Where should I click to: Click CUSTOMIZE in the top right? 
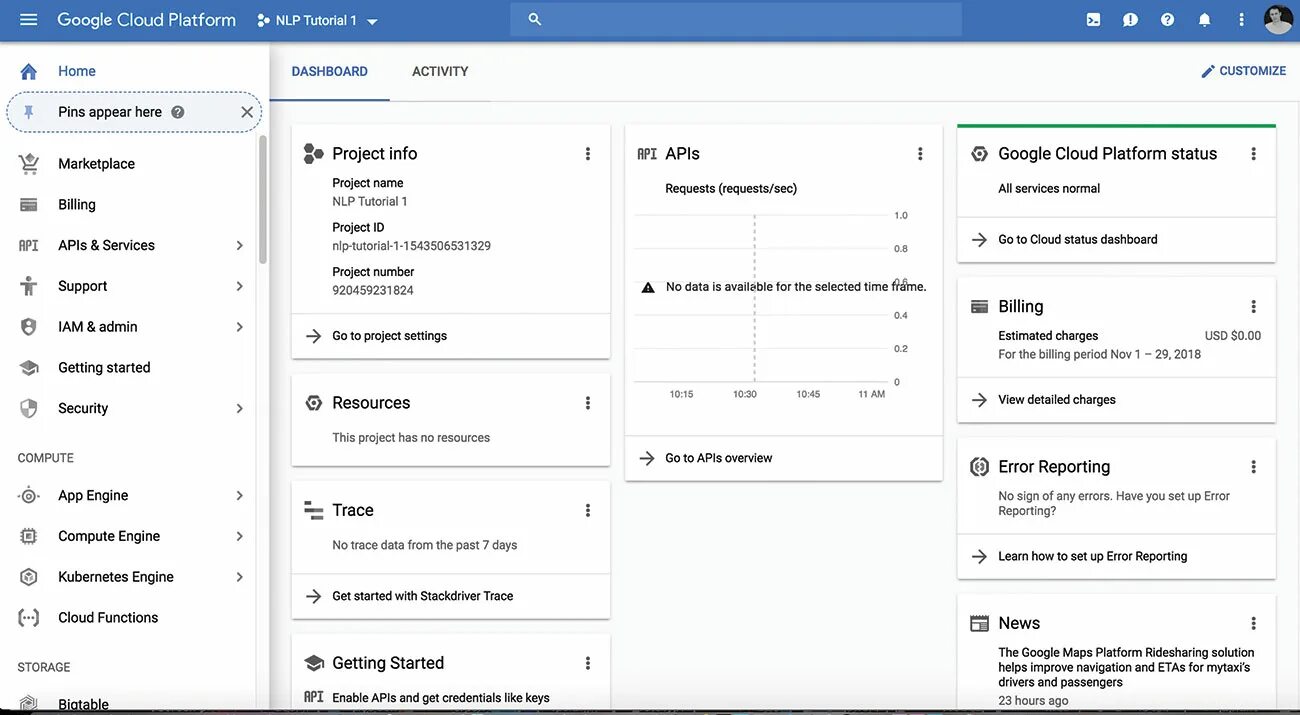1244,69
